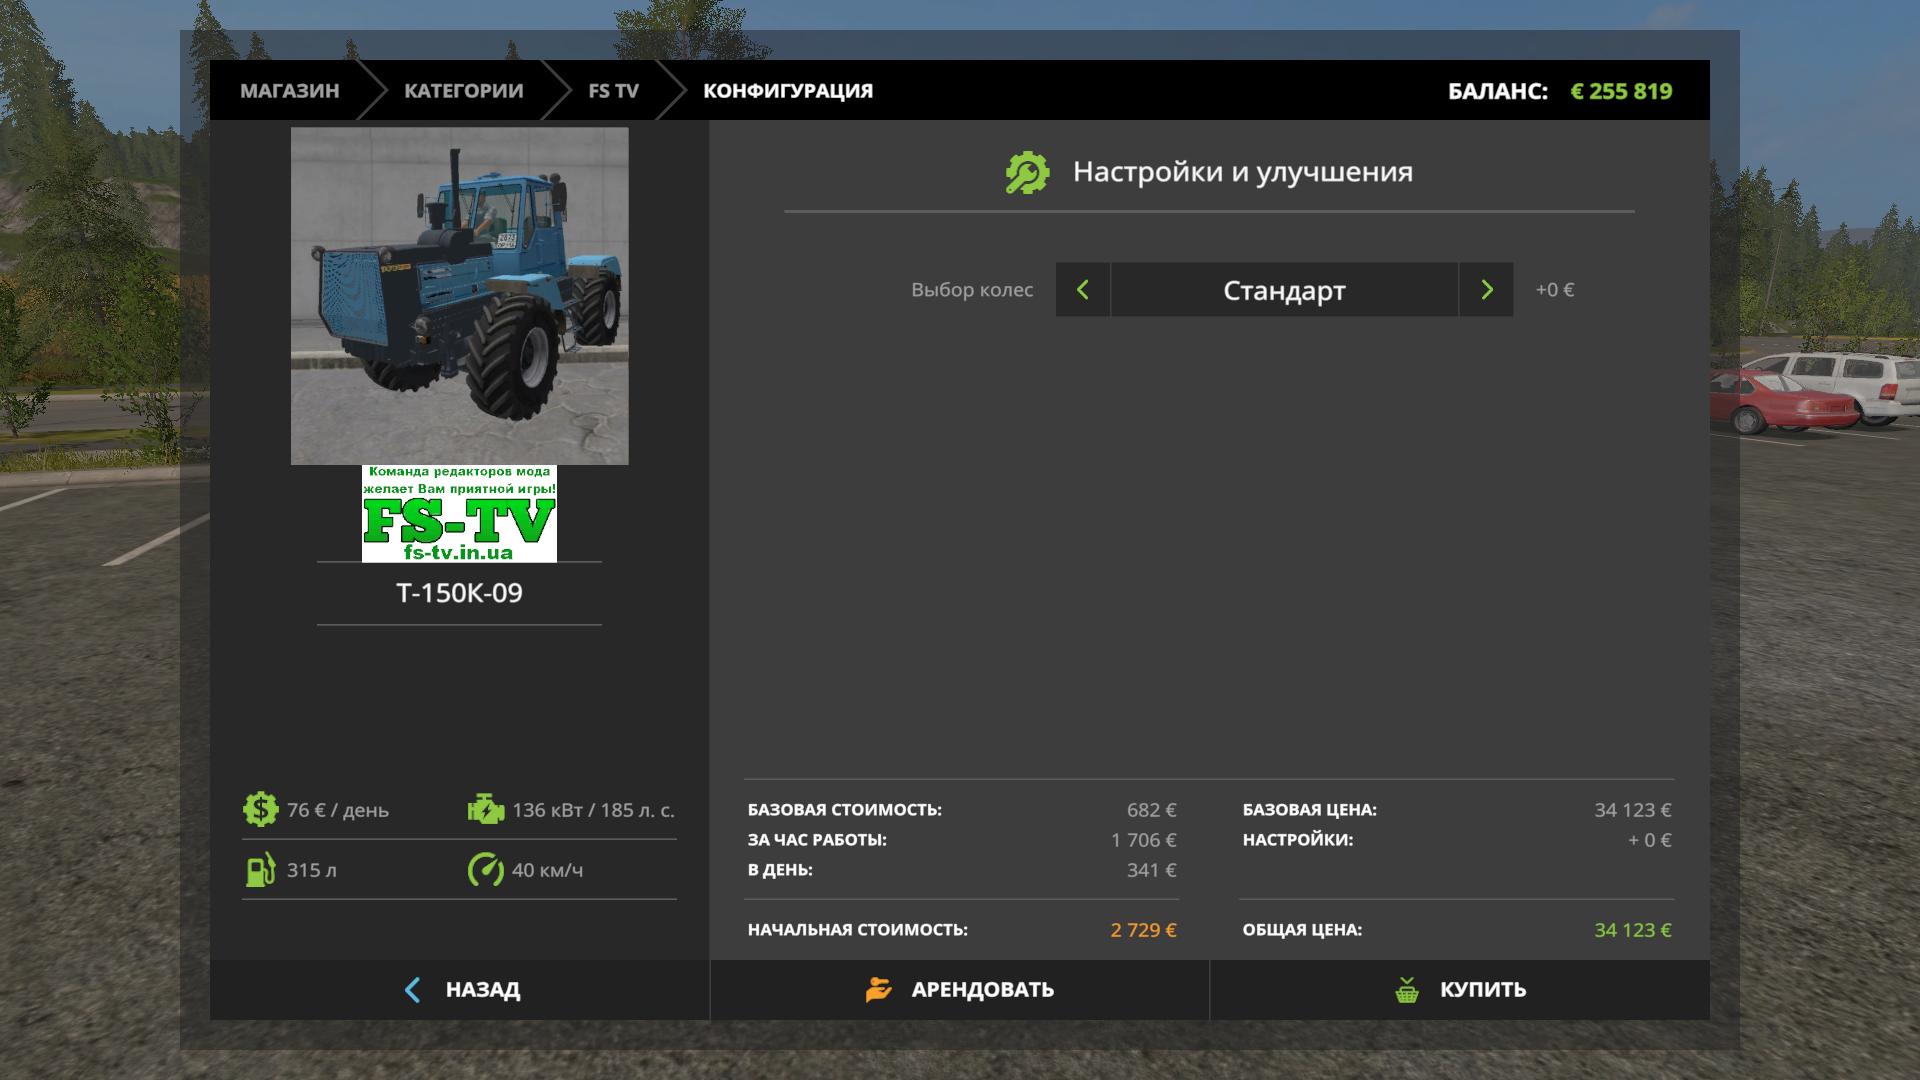Click the 136 кВт / 185 л. с. value
The height and width of the screenshot is (1080, 1920).
tap(593, 810)
